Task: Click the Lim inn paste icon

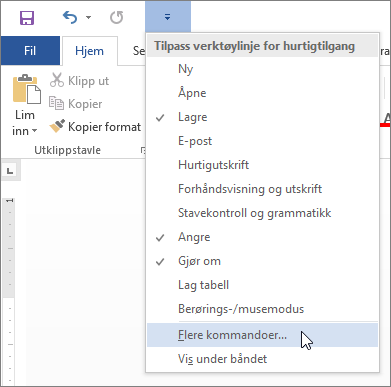Action: point(27,89)
